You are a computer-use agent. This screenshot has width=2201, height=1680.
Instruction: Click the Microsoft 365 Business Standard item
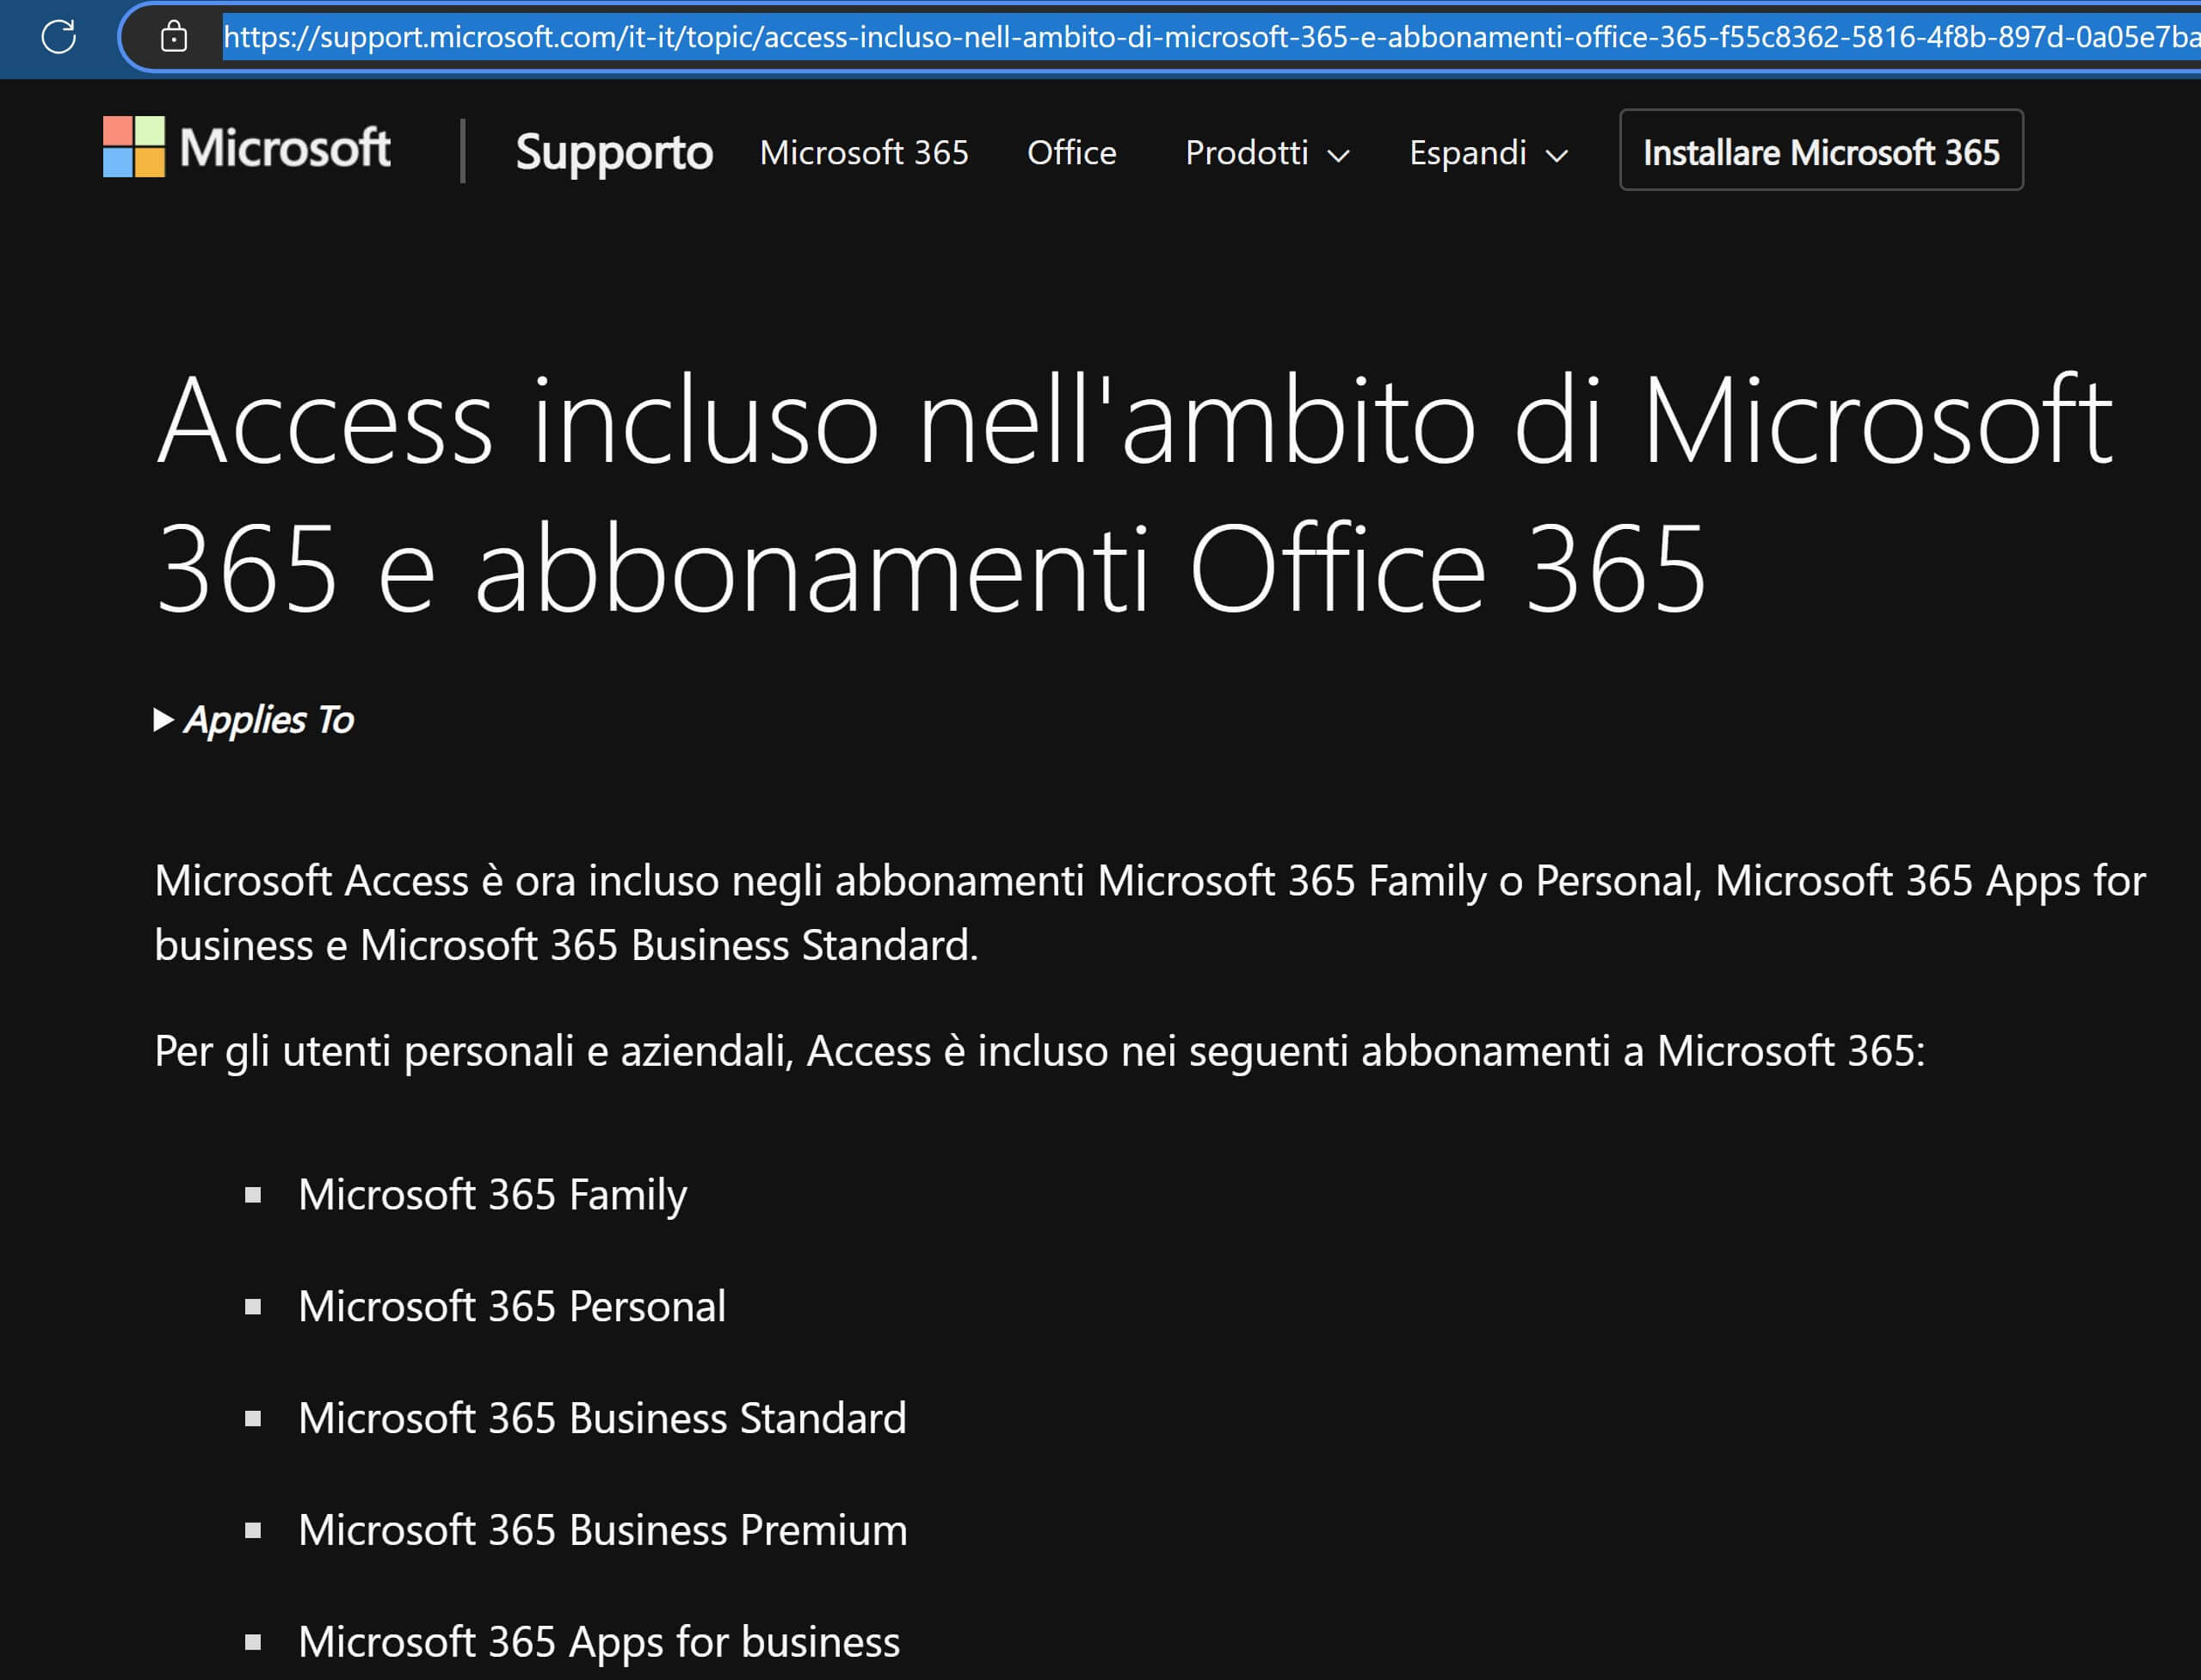click(x=602, y=1419)
